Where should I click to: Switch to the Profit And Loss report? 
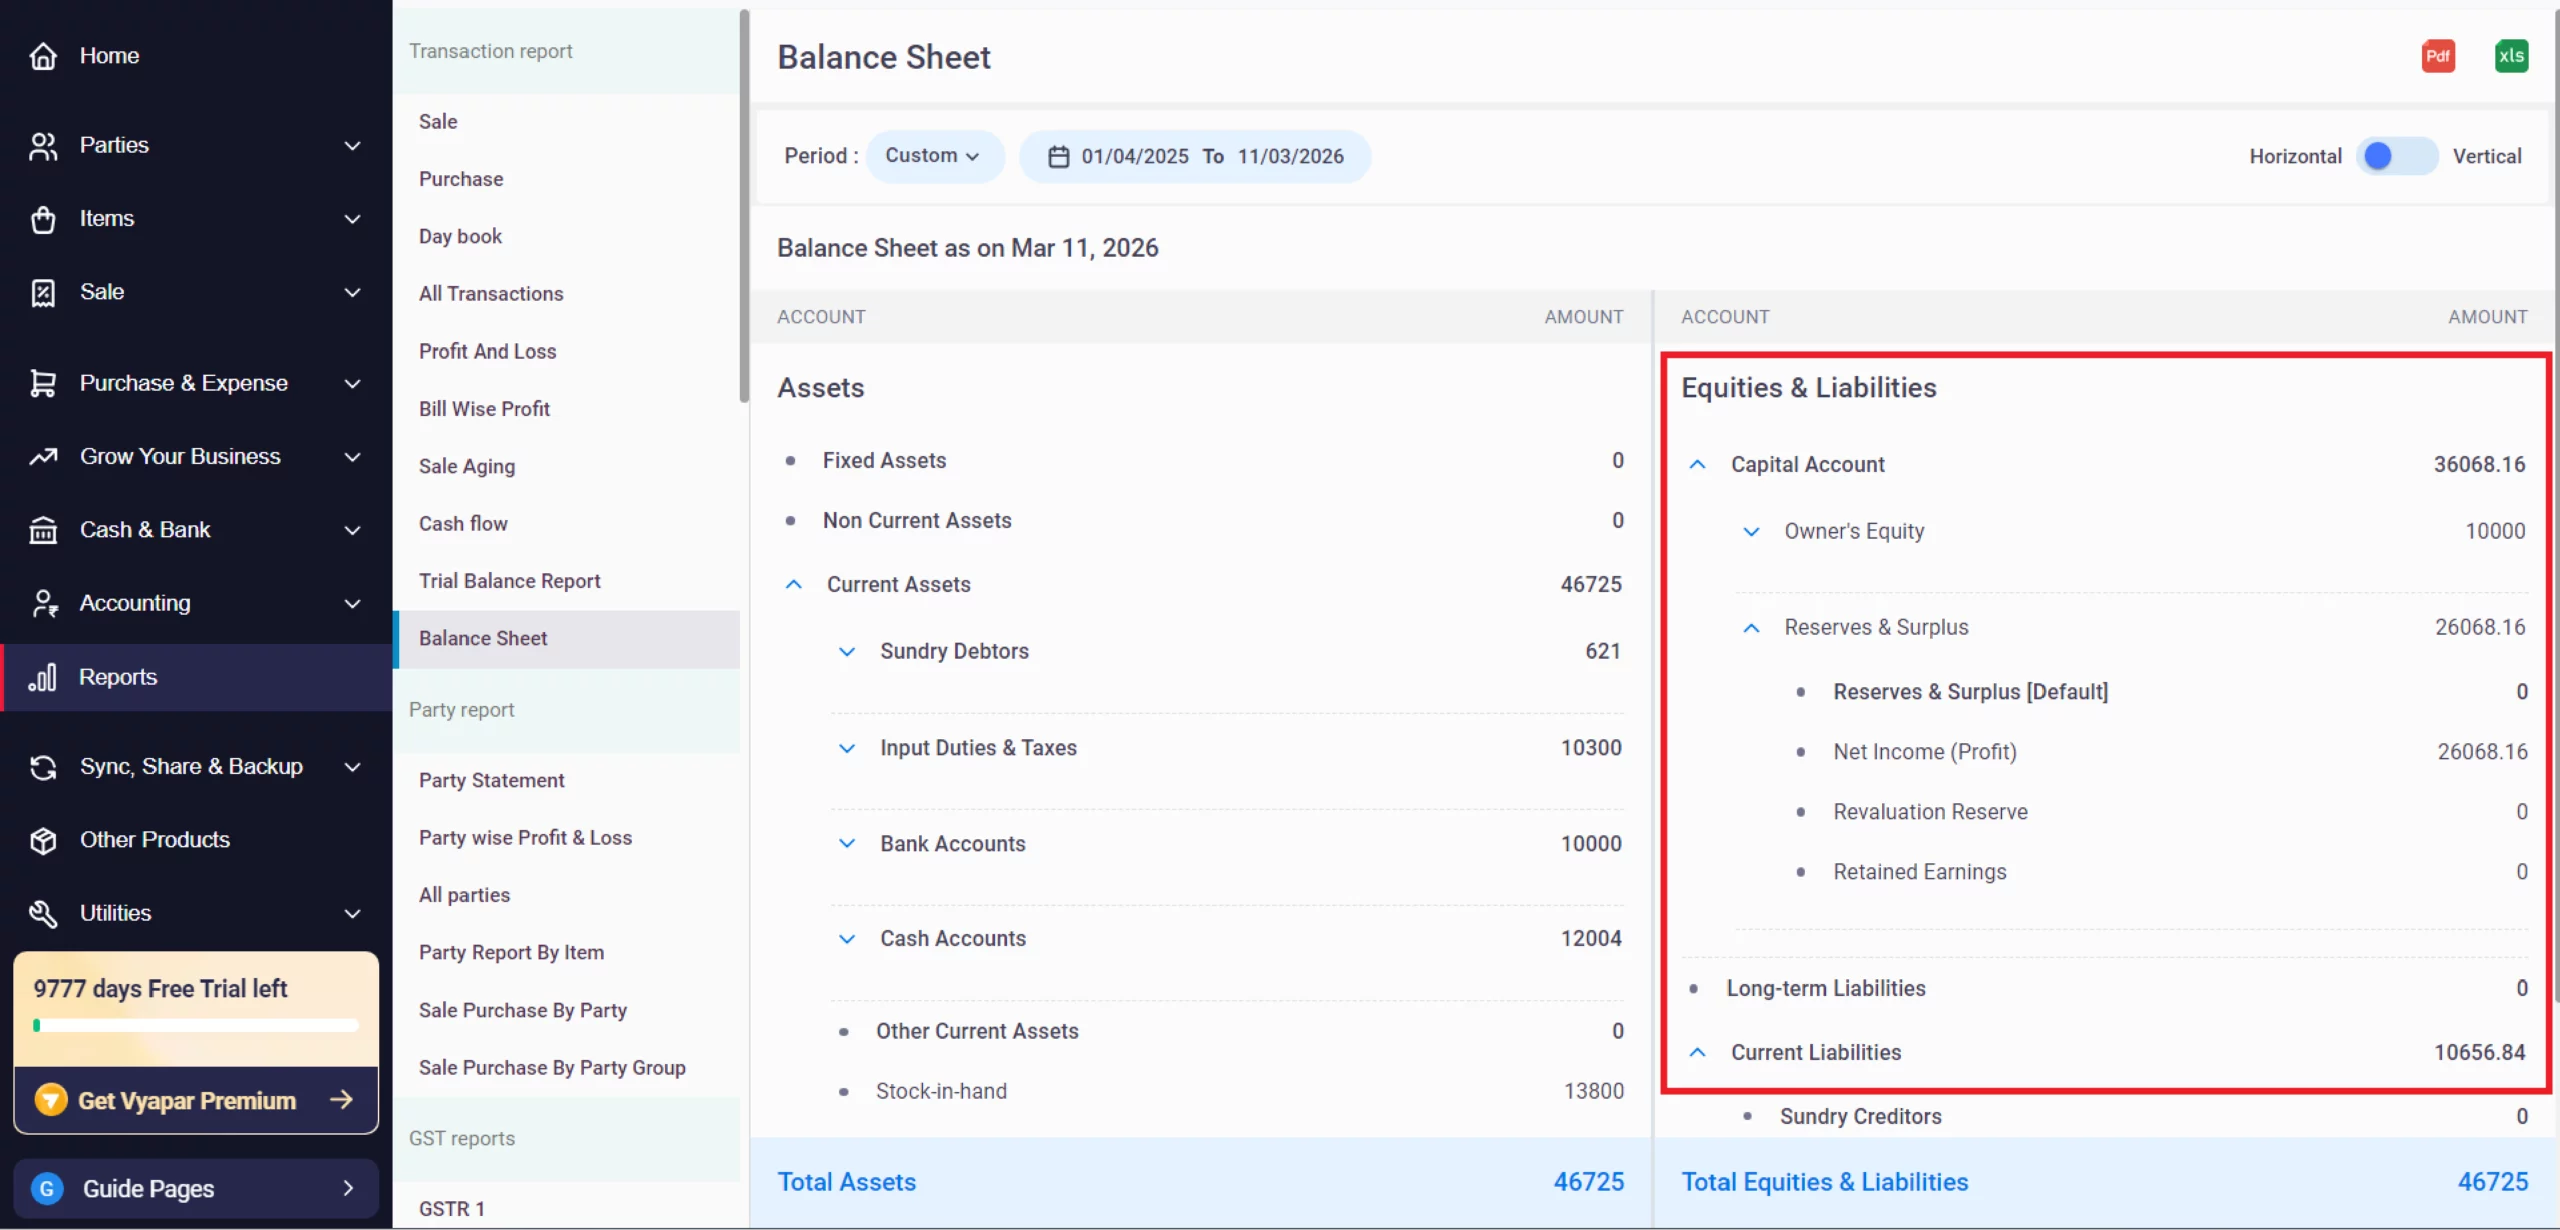[487, 351]
